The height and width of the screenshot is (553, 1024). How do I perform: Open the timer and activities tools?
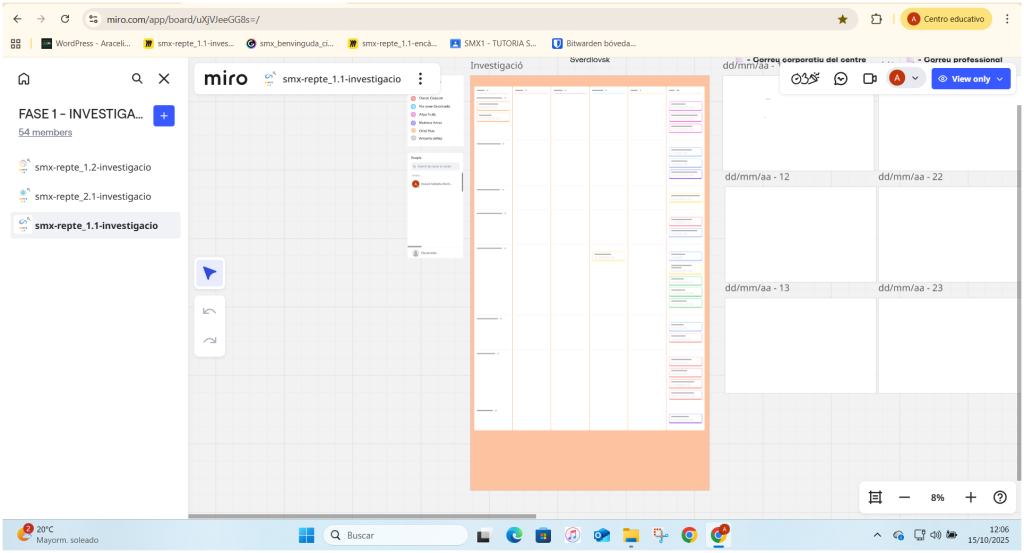(805, 79)
